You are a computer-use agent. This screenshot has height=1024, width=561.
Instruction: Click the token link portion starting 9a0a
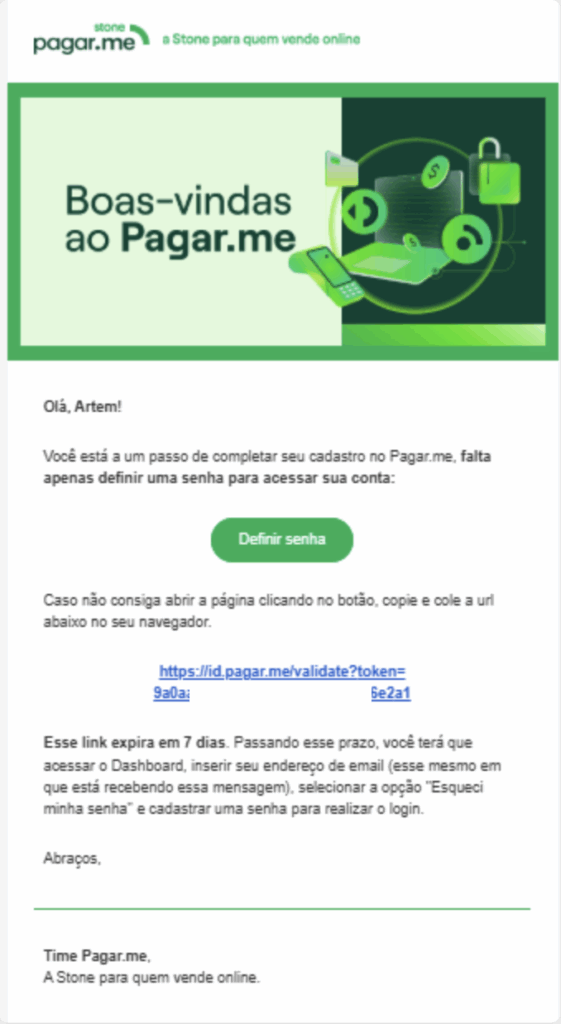point(171,694)
